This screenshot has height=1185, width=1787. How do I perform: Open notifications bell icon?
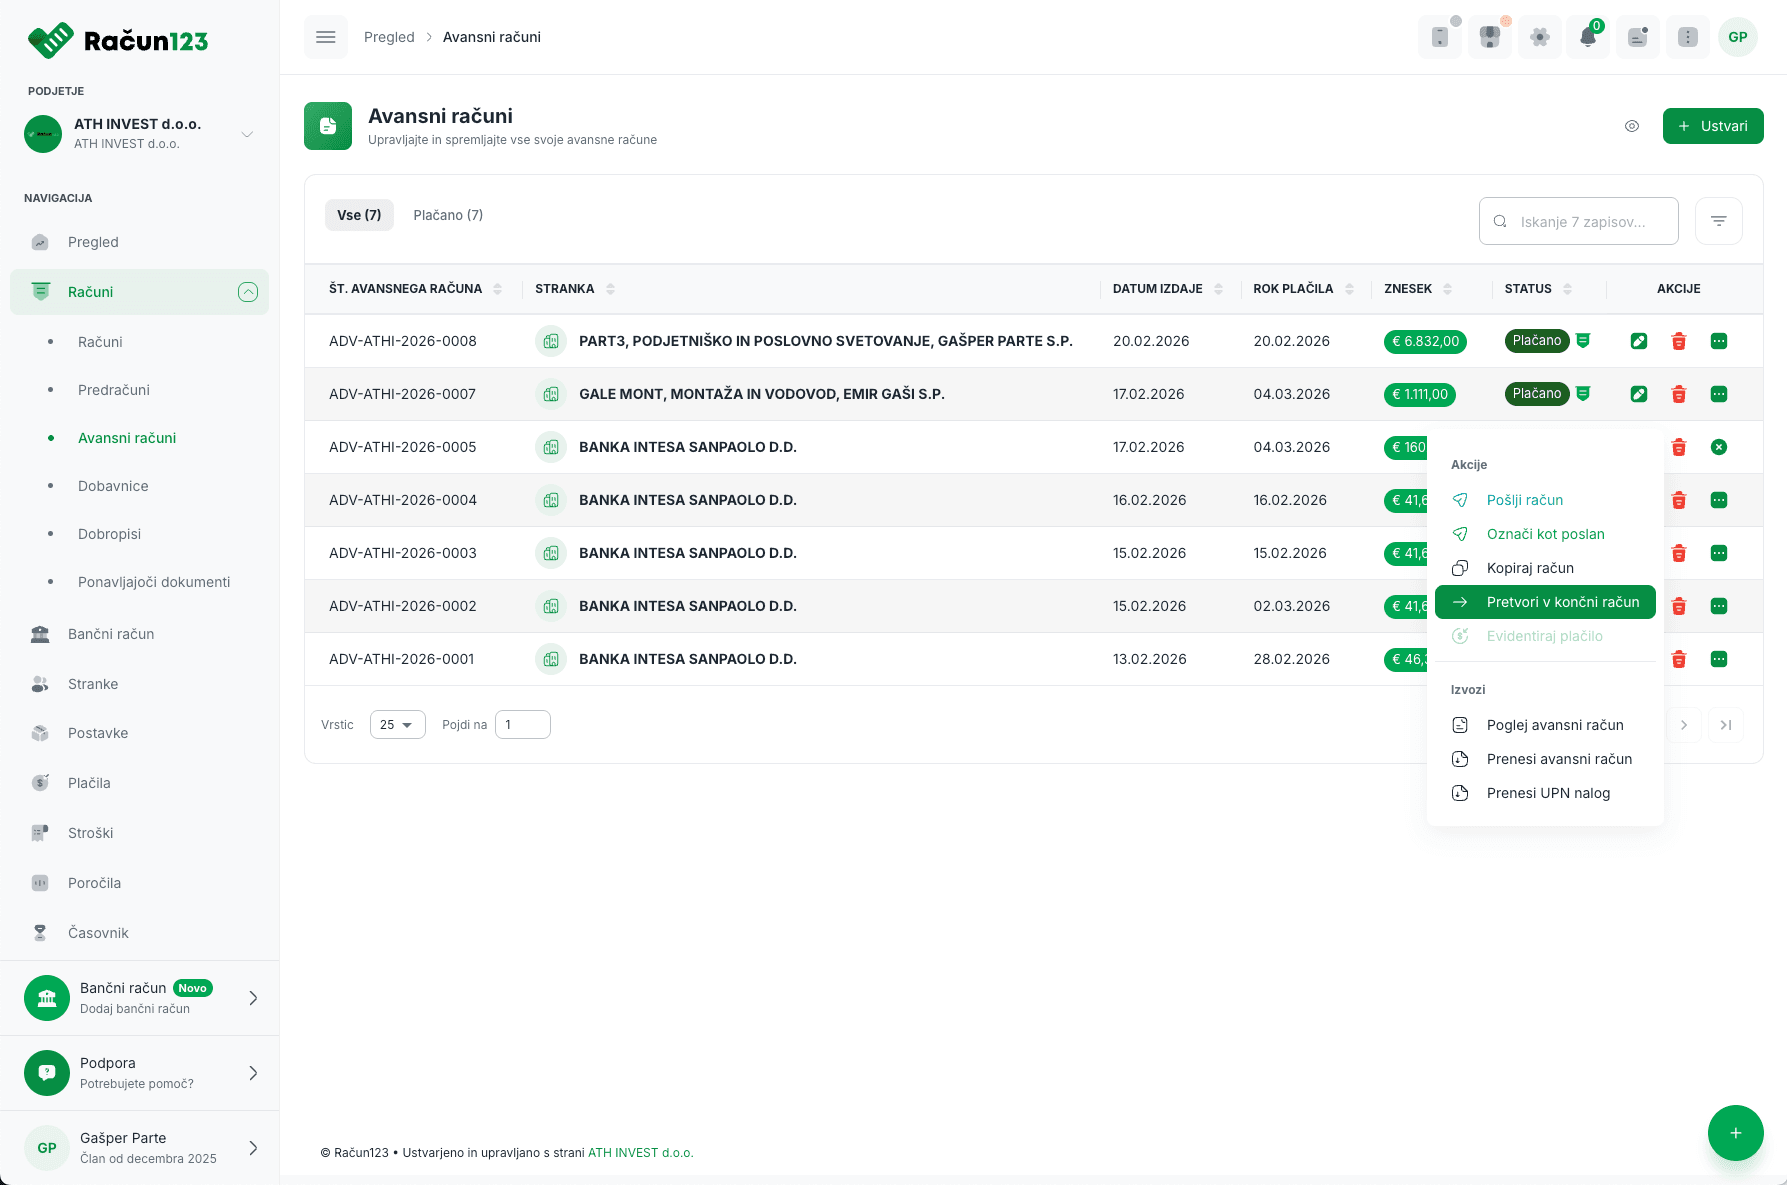pyautogui.click(x=1588, y=37)
